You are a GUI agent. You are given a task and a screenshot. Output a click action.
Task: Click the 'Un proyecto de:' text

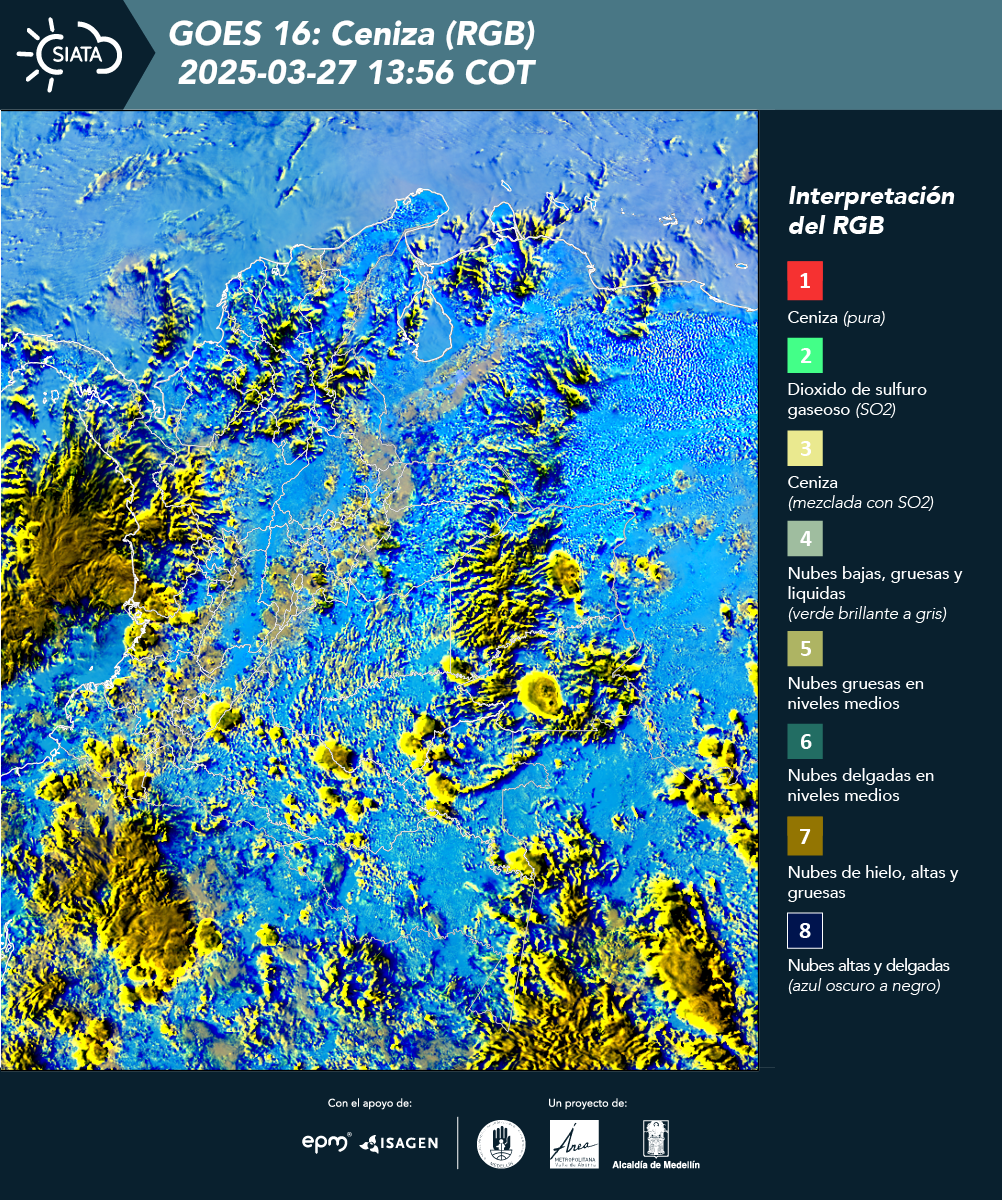coord(588,1103)
